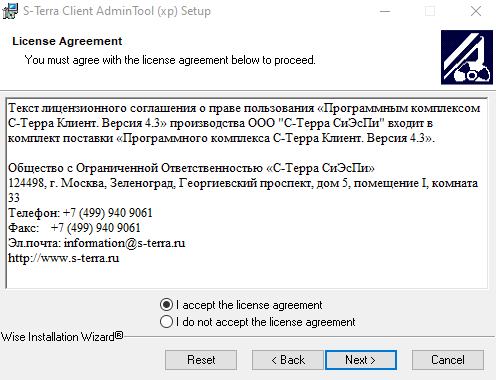Cancel the installation
Screen dimensions: 496x380
pos(448,360)
